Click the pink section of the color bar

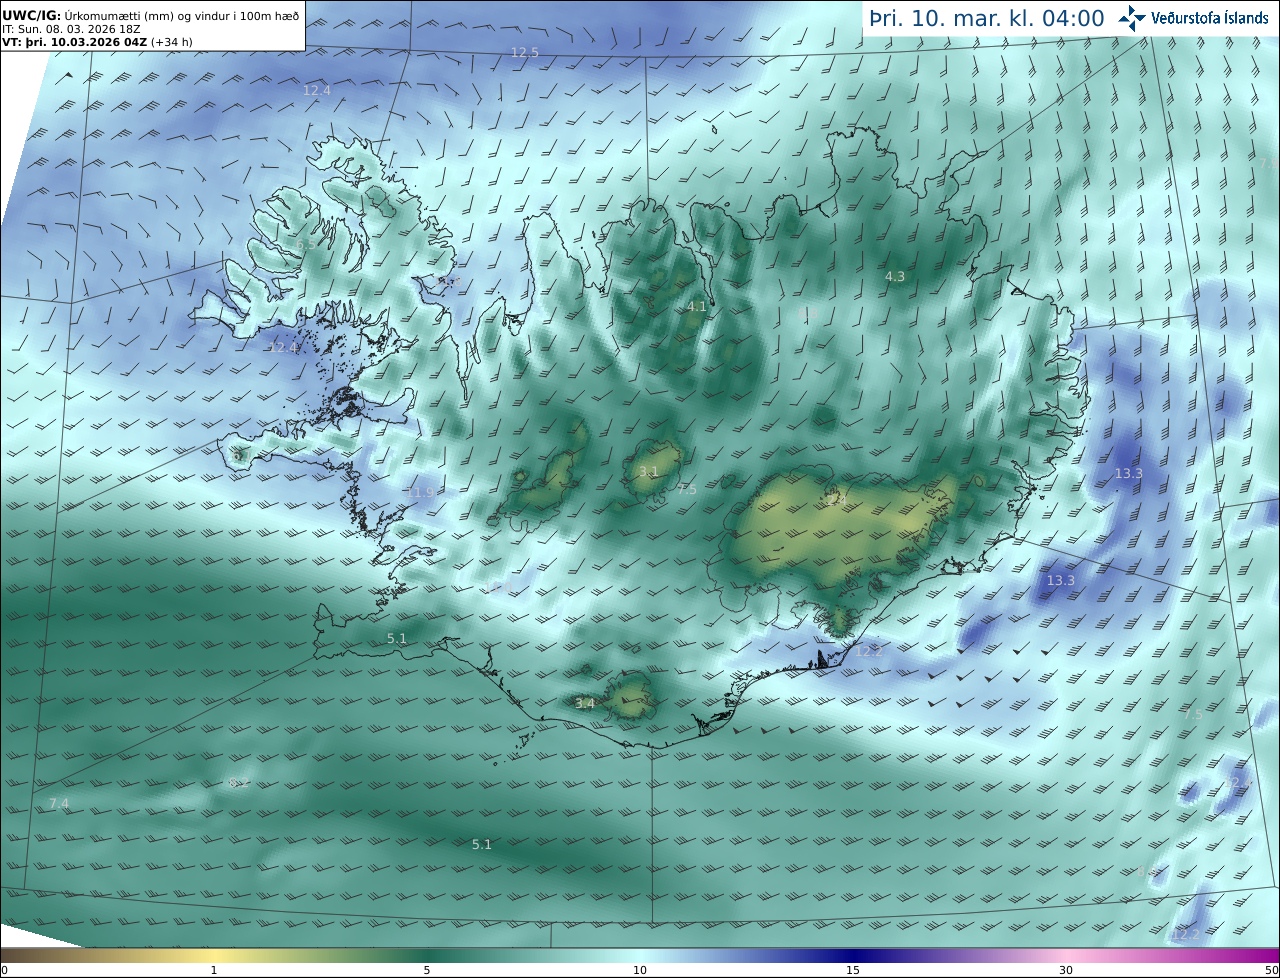[1066, 955]
